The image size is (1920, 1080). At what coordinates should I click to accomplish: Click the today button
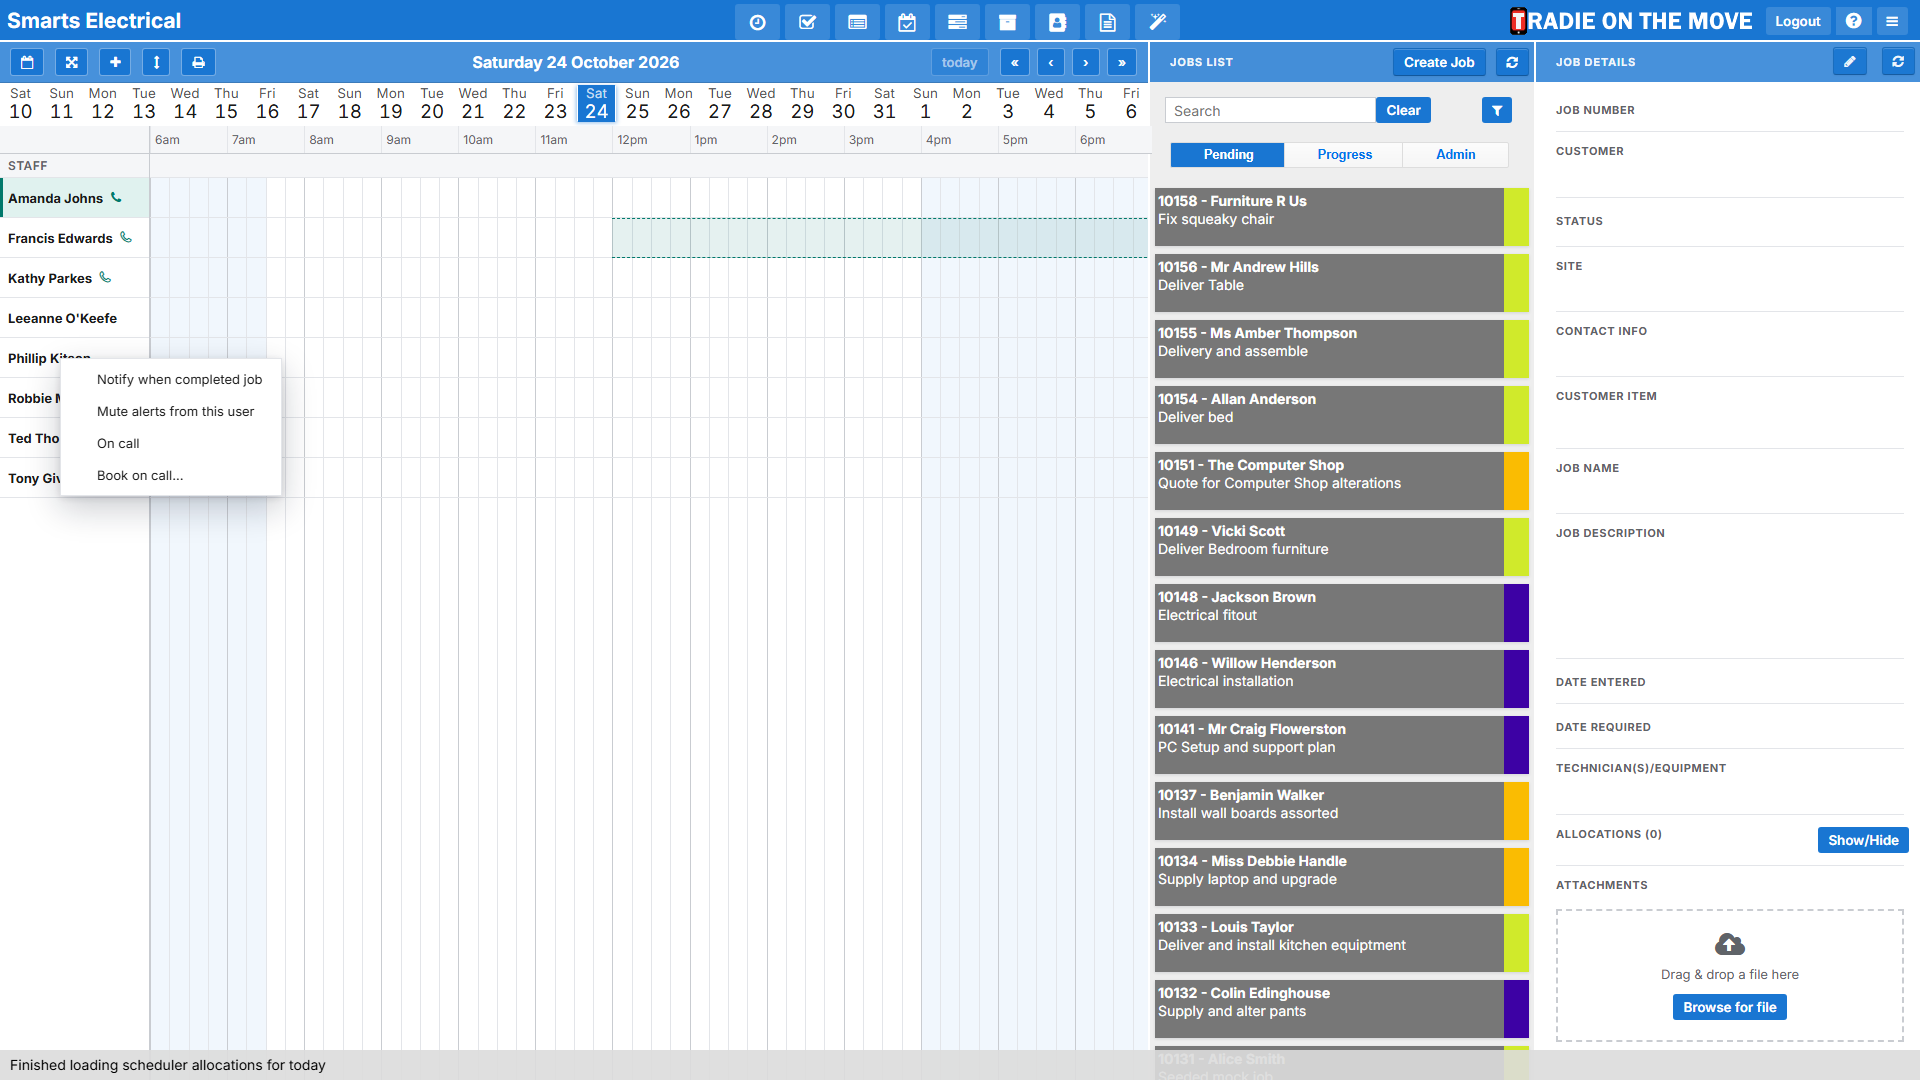point(959,62)
